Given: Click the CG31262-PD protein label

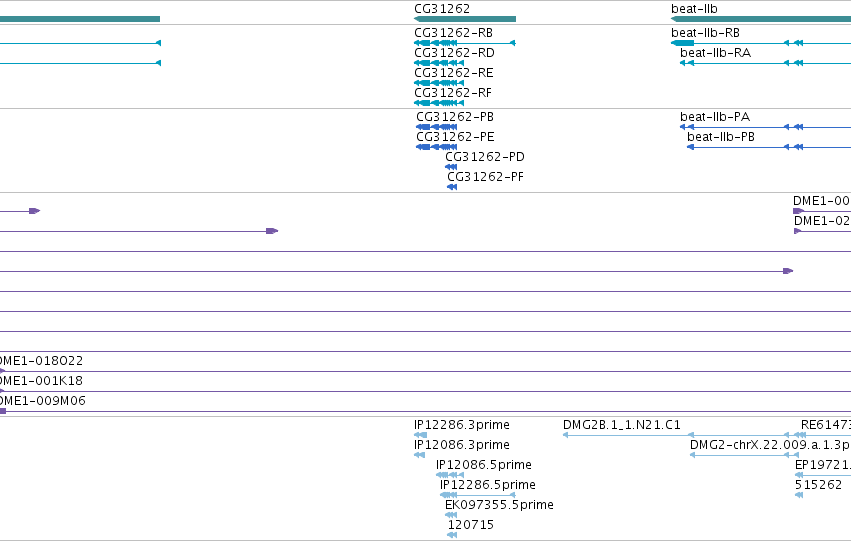Looking at the screenshot, I should coord(485,157).
